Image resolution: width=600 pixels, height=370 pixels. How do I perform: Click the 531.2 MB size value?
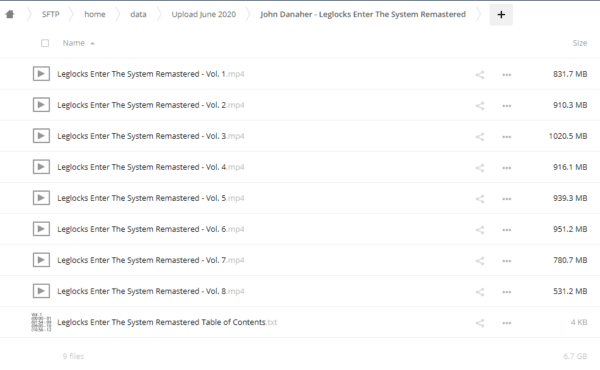tap(570, 291)
